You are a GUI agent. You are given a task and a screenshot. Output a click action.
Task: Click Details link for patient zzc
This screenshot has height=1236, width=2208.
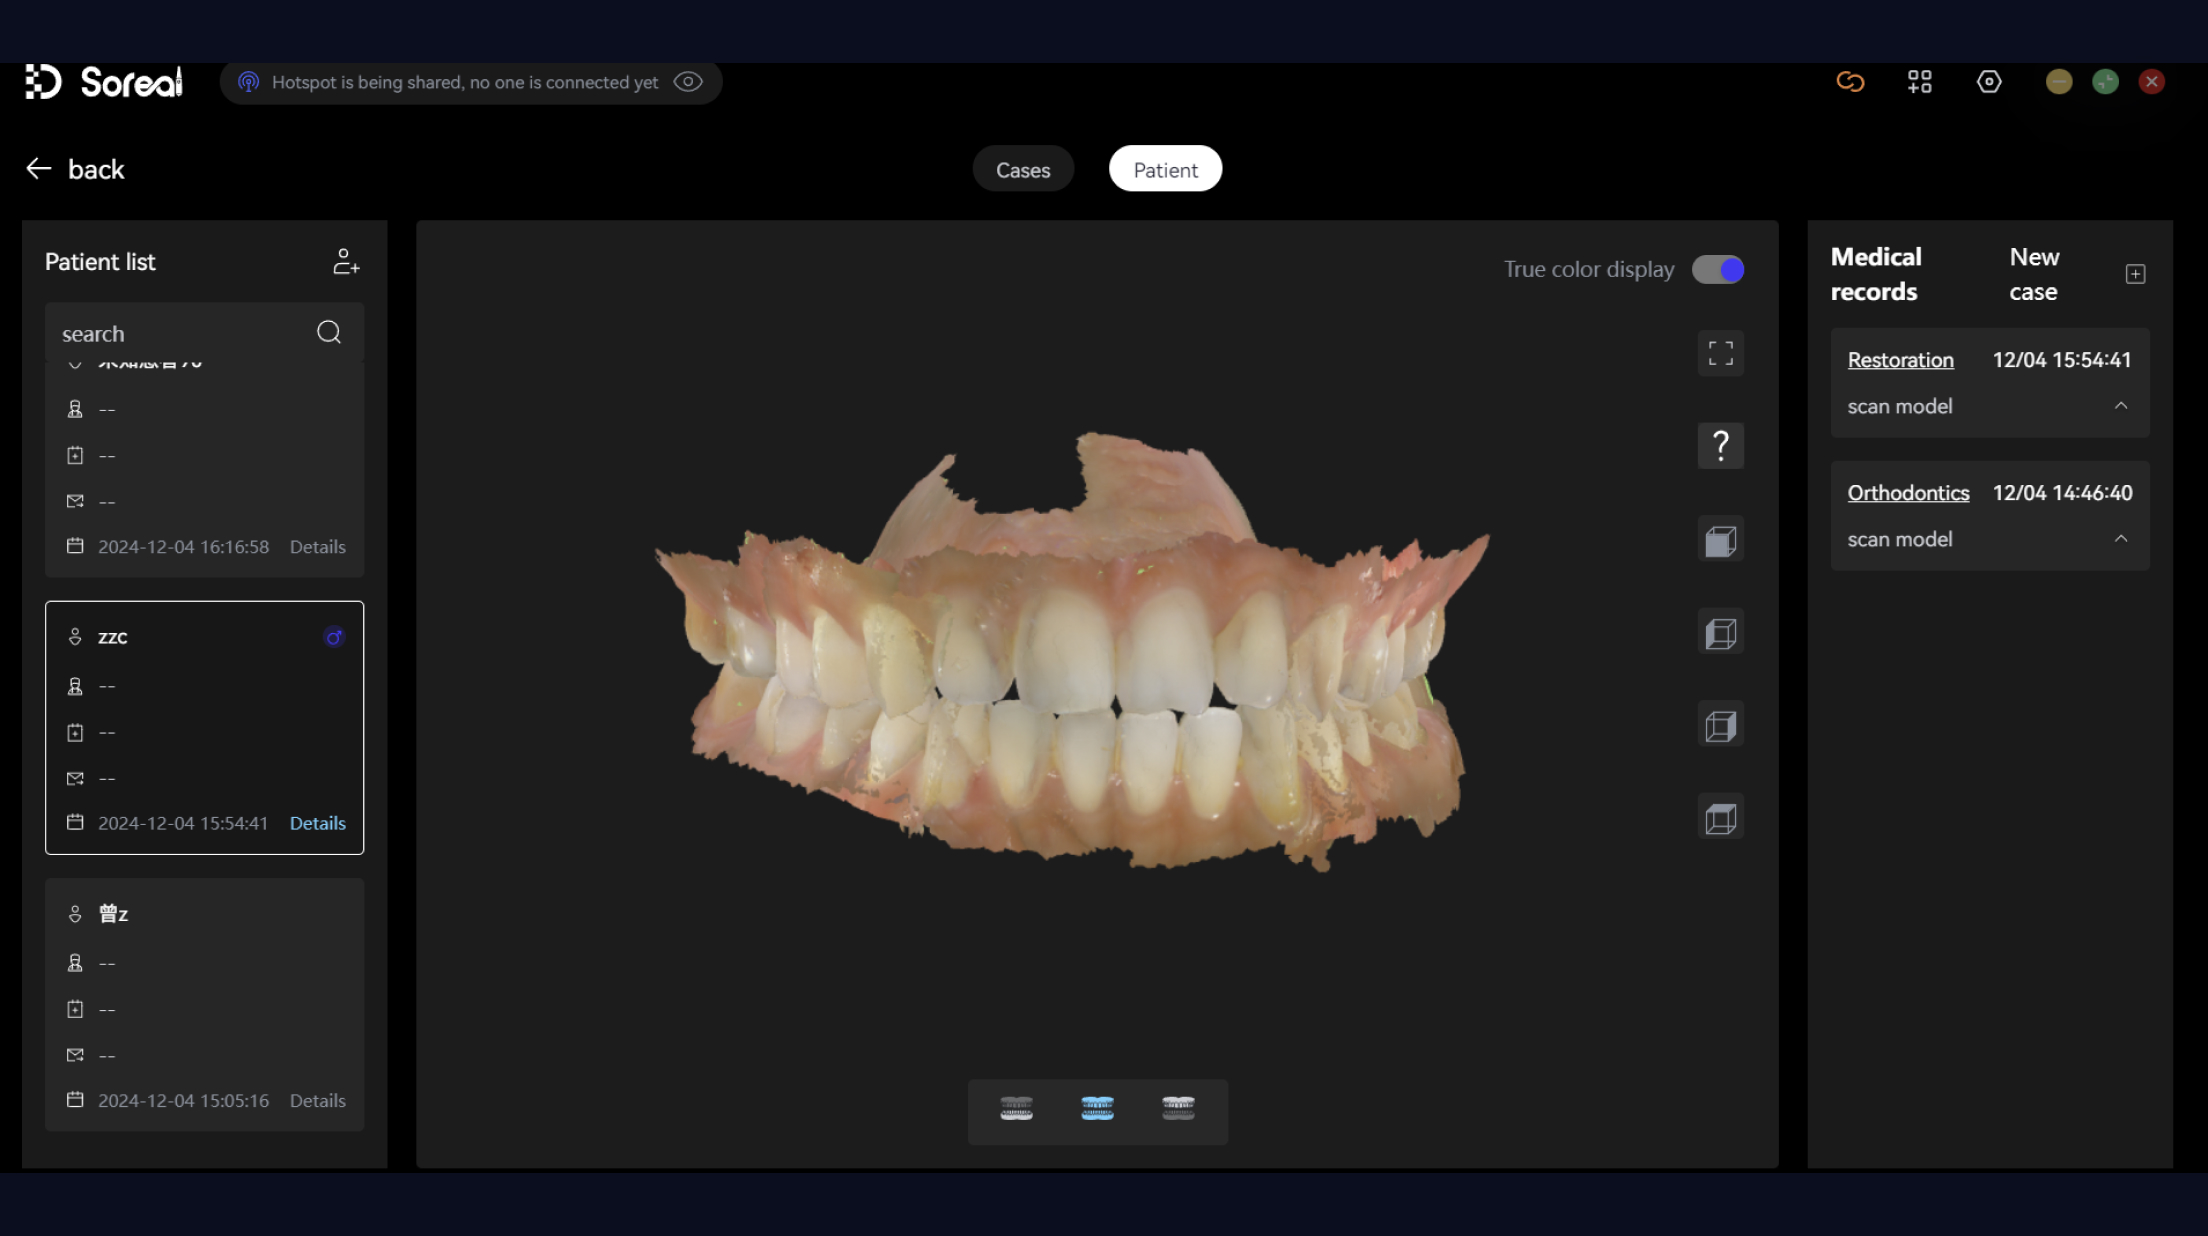(x=317, y=822)
